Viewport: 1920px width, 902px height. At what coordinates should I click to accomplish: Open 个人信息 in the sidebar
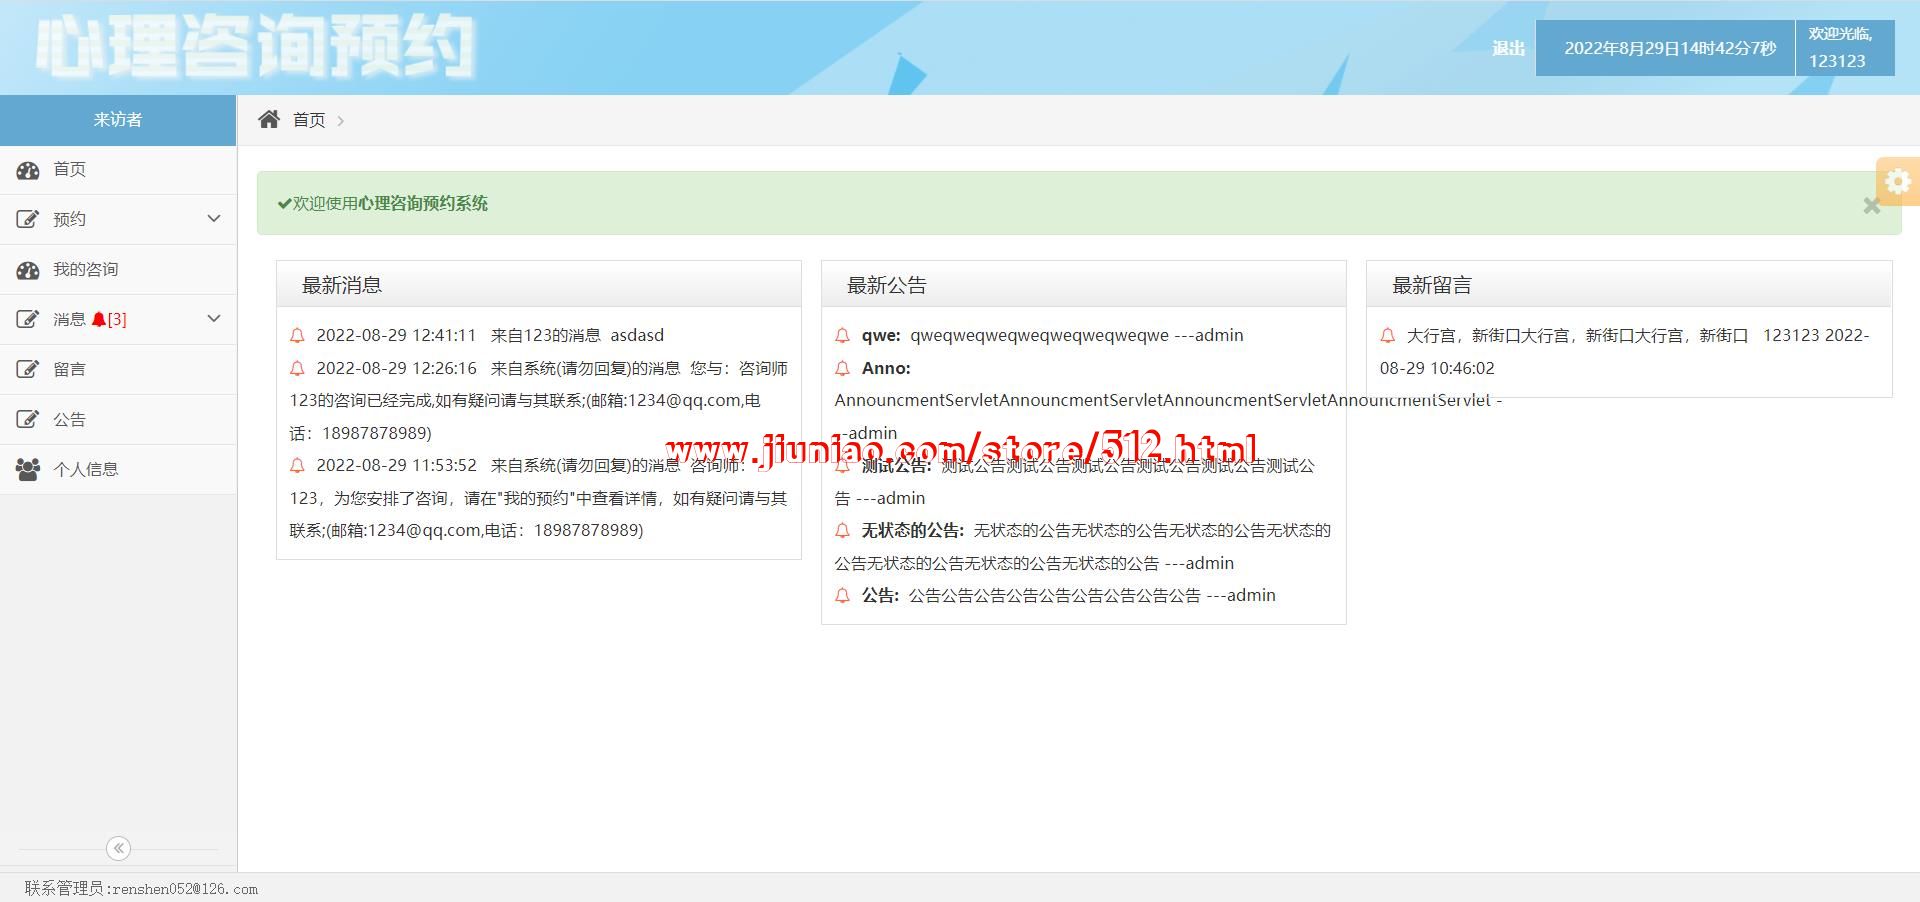pos(118,470)
